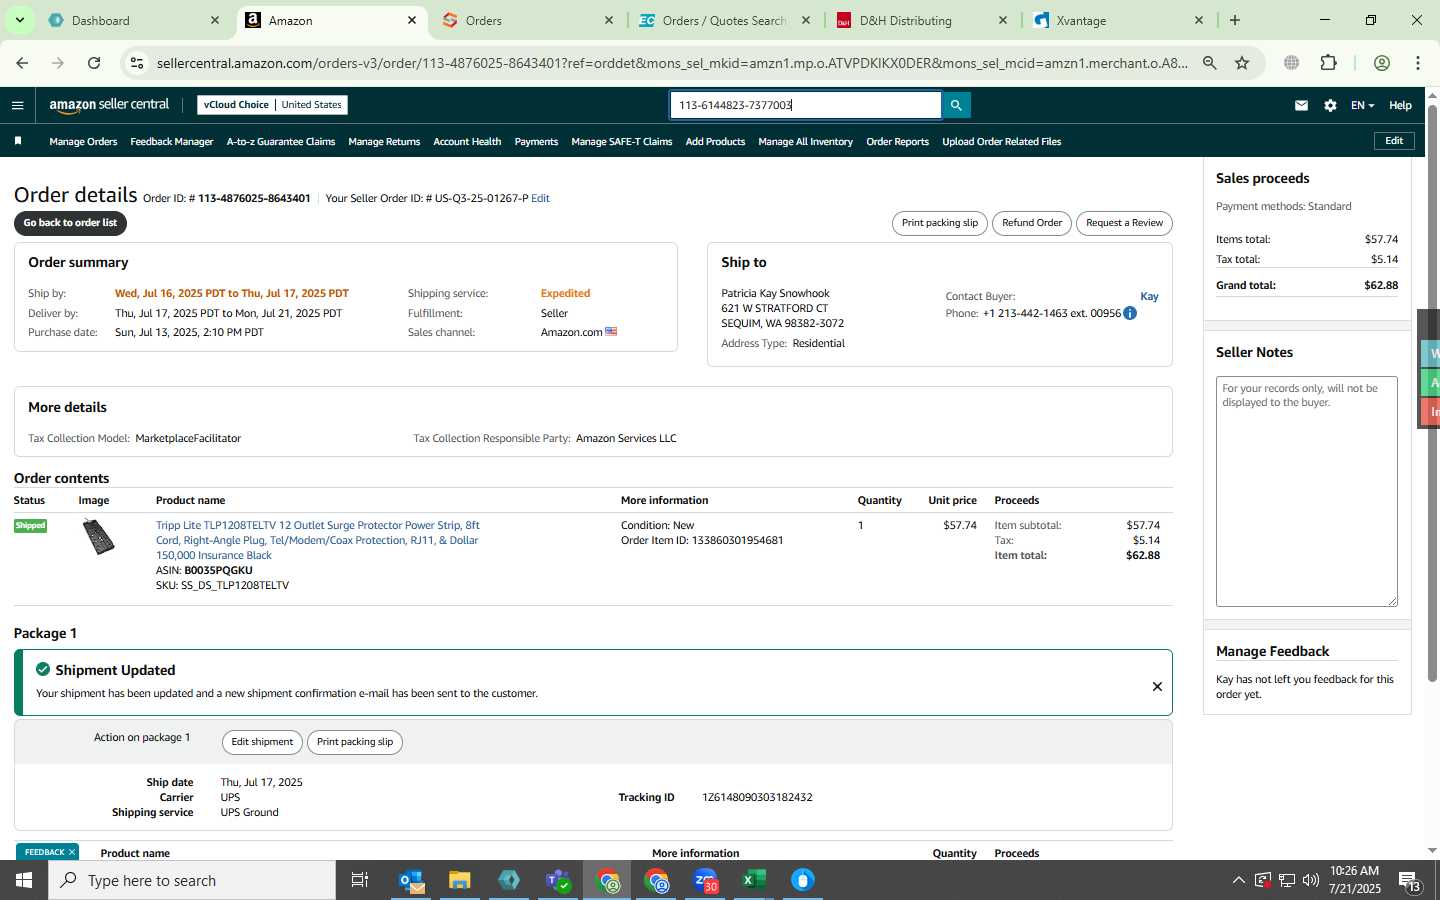Open File Explorer from the taskbar

tap(460, 880)
